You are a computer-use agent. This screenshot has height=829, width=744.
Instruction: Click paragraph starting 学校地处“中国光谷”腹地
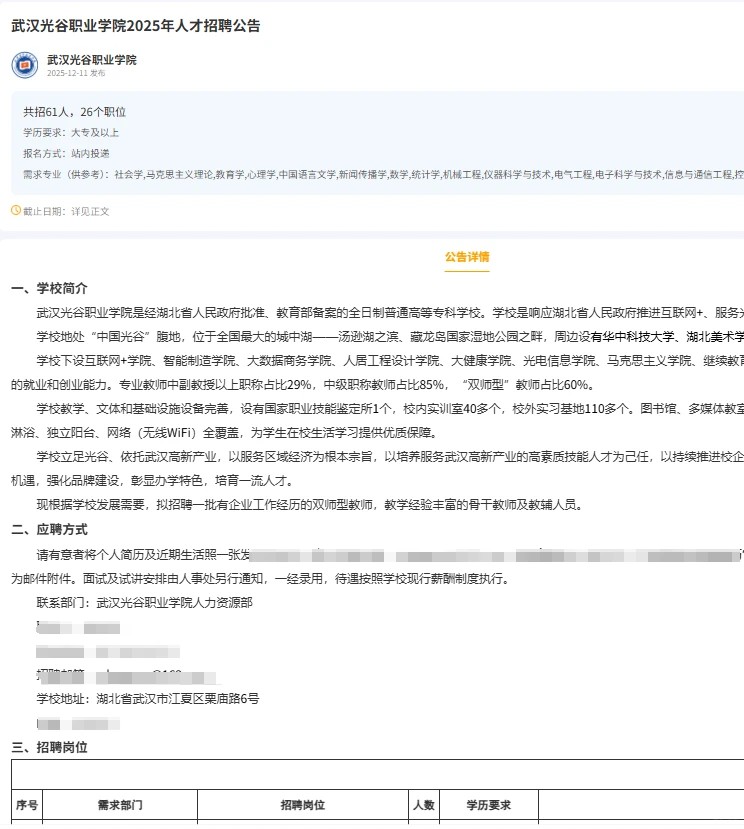[x=390, y=337]
